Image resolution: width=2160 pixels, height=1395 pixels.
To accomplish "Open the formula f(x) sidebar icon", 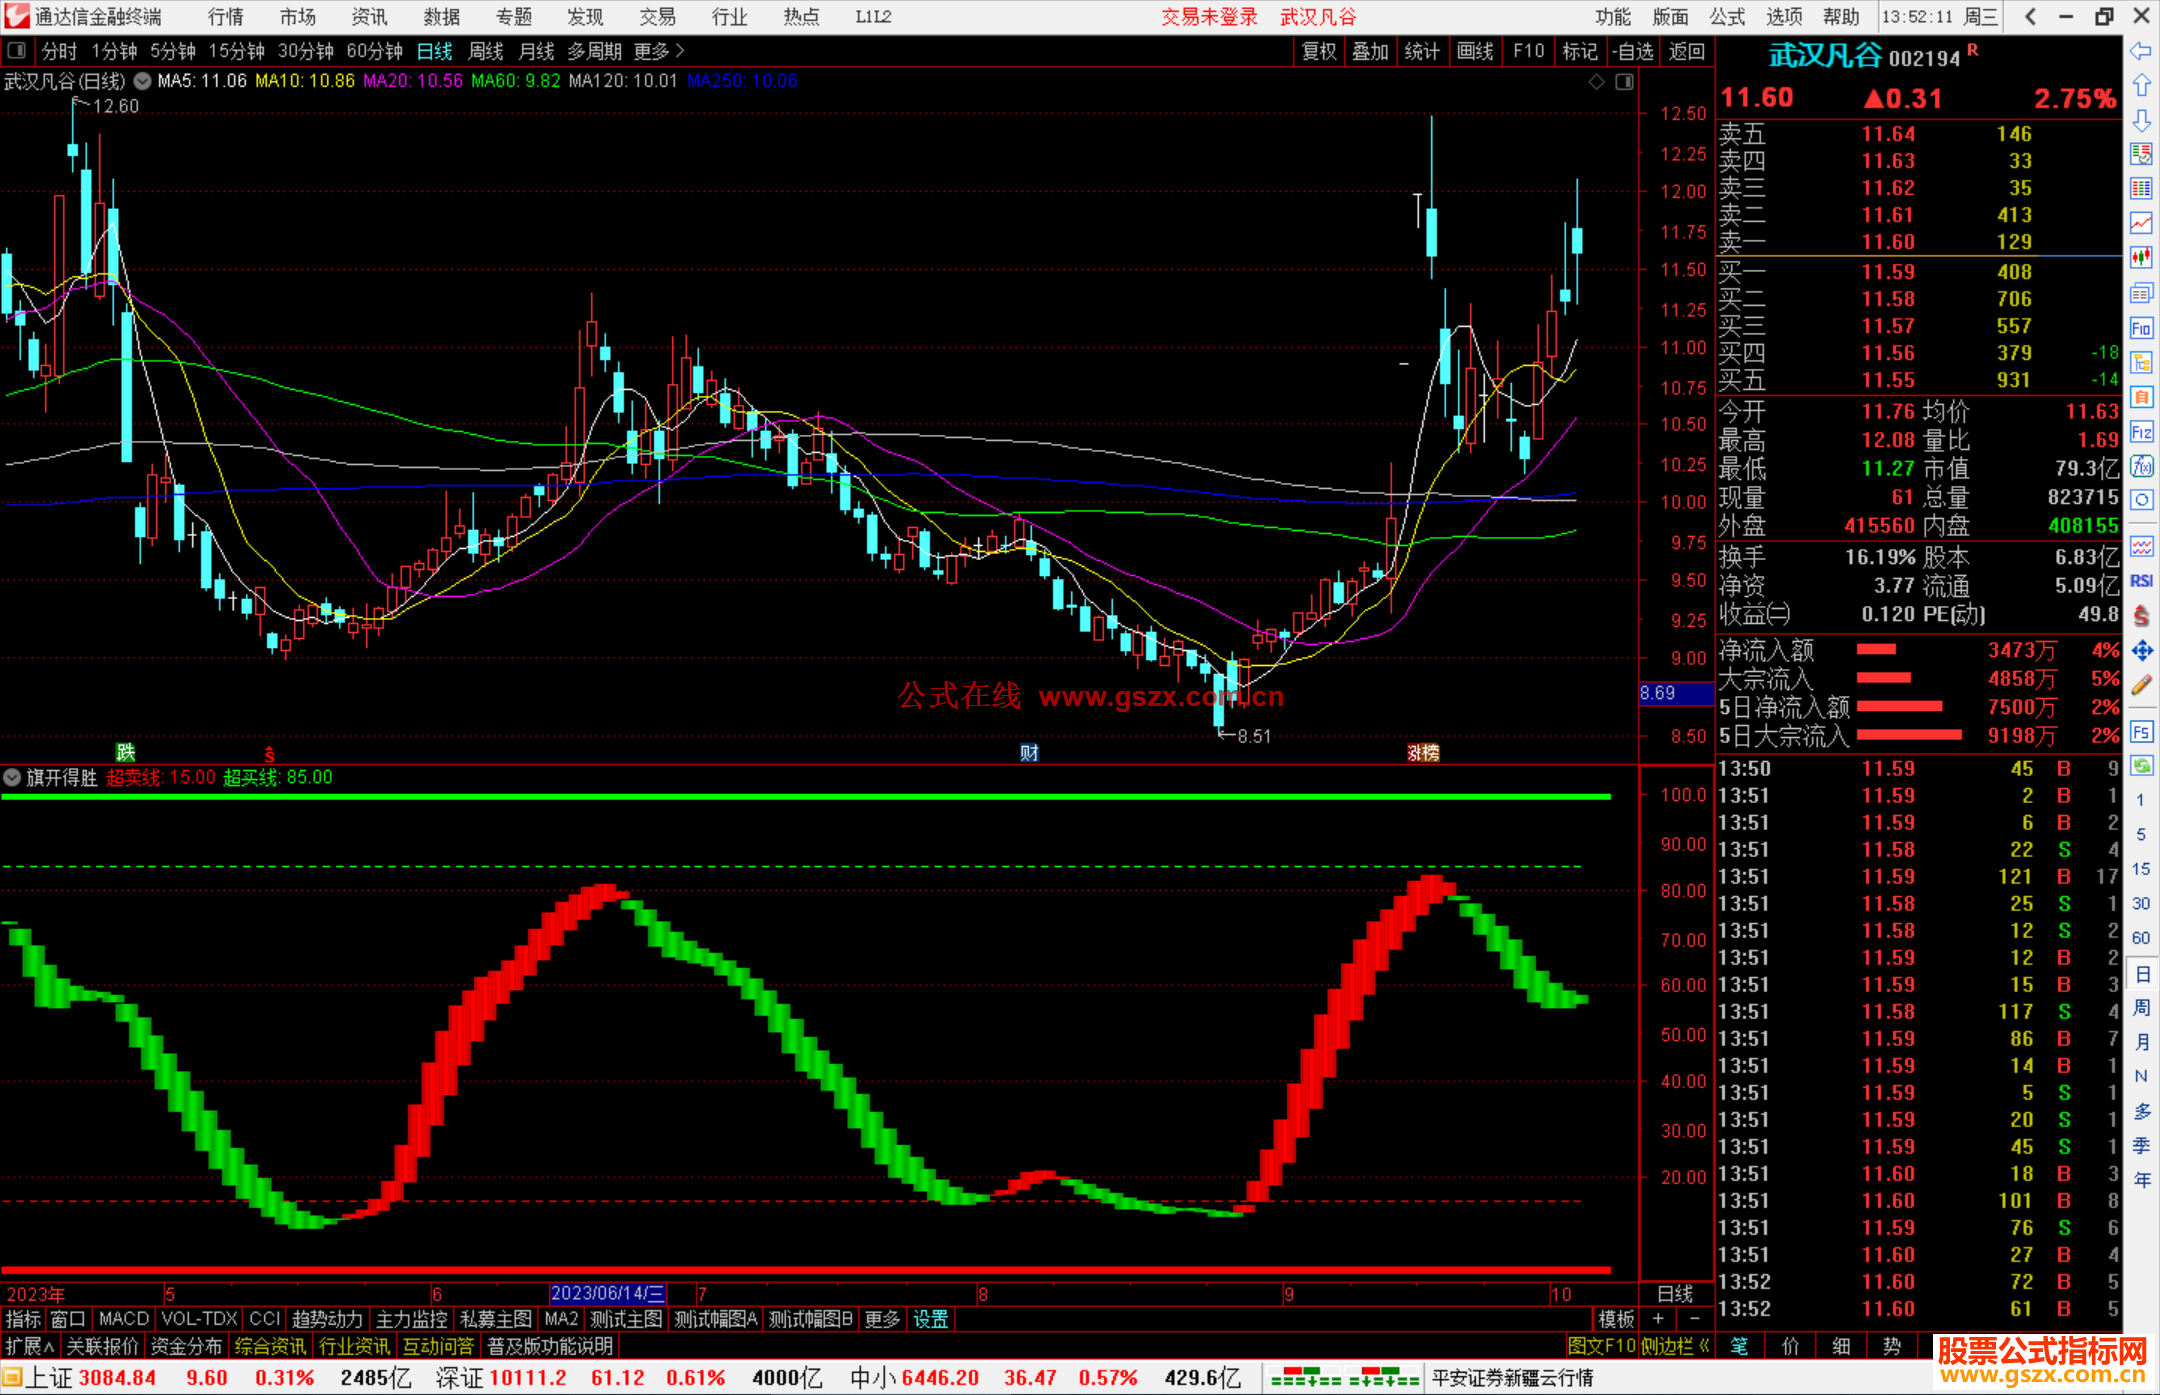I will (2141, 466).
